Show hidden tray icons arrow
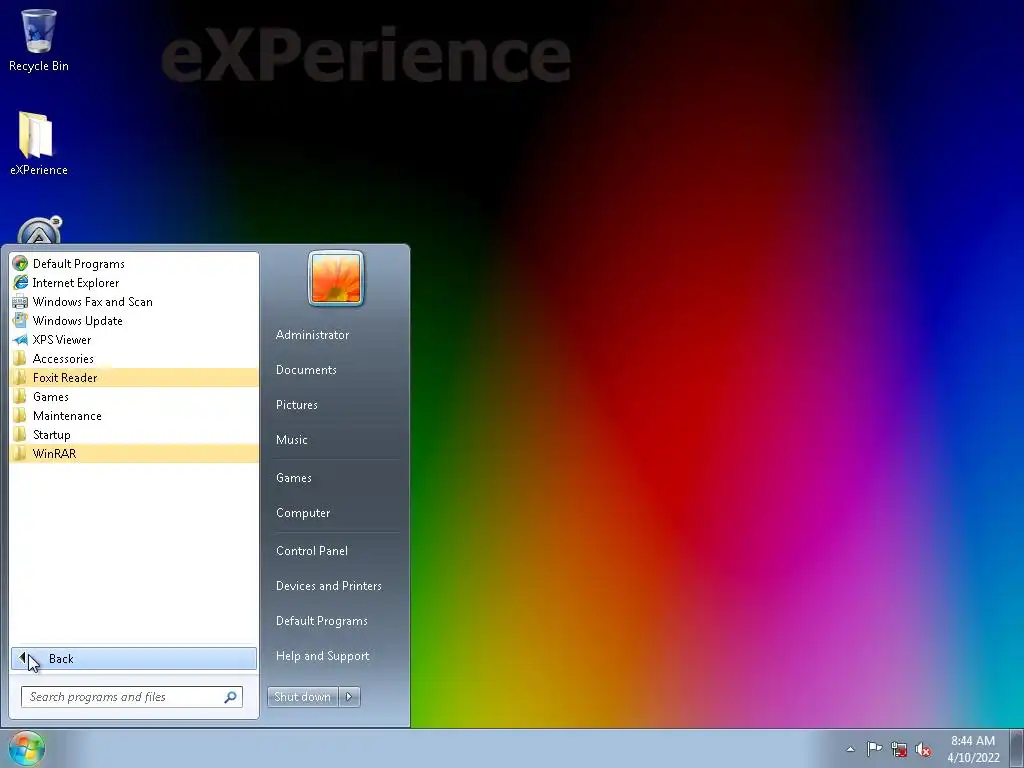 [x=850, y=749]
